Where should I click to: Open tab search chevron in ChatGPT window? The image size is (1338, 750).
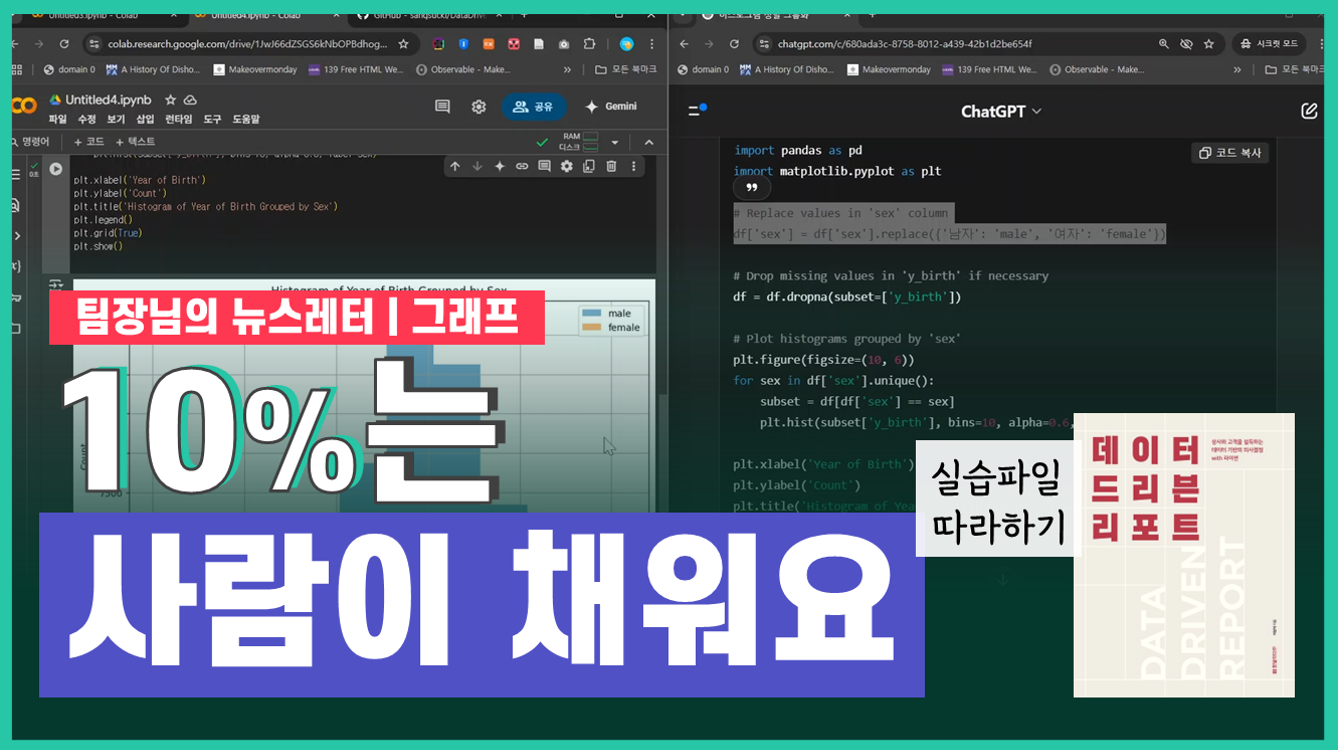coord(682,16)
